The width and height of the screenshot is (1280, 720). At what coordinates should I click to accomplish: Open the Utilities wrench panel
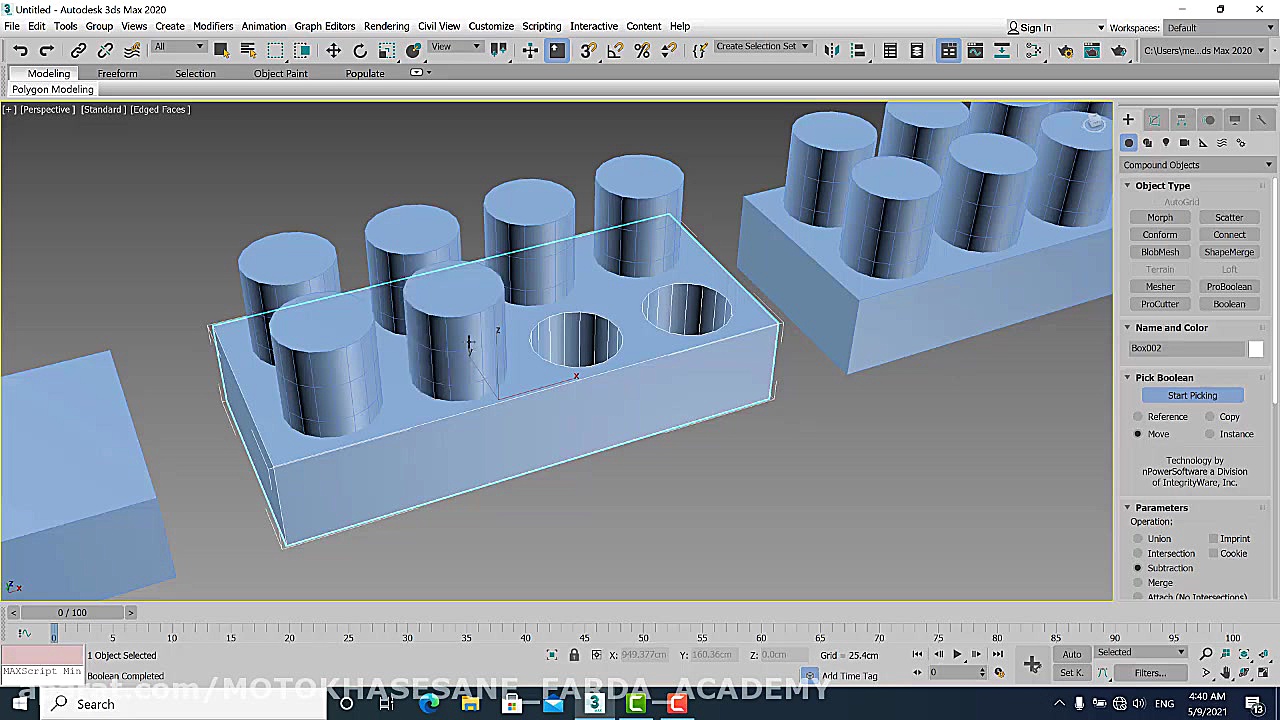click(x=1261, y=120)
